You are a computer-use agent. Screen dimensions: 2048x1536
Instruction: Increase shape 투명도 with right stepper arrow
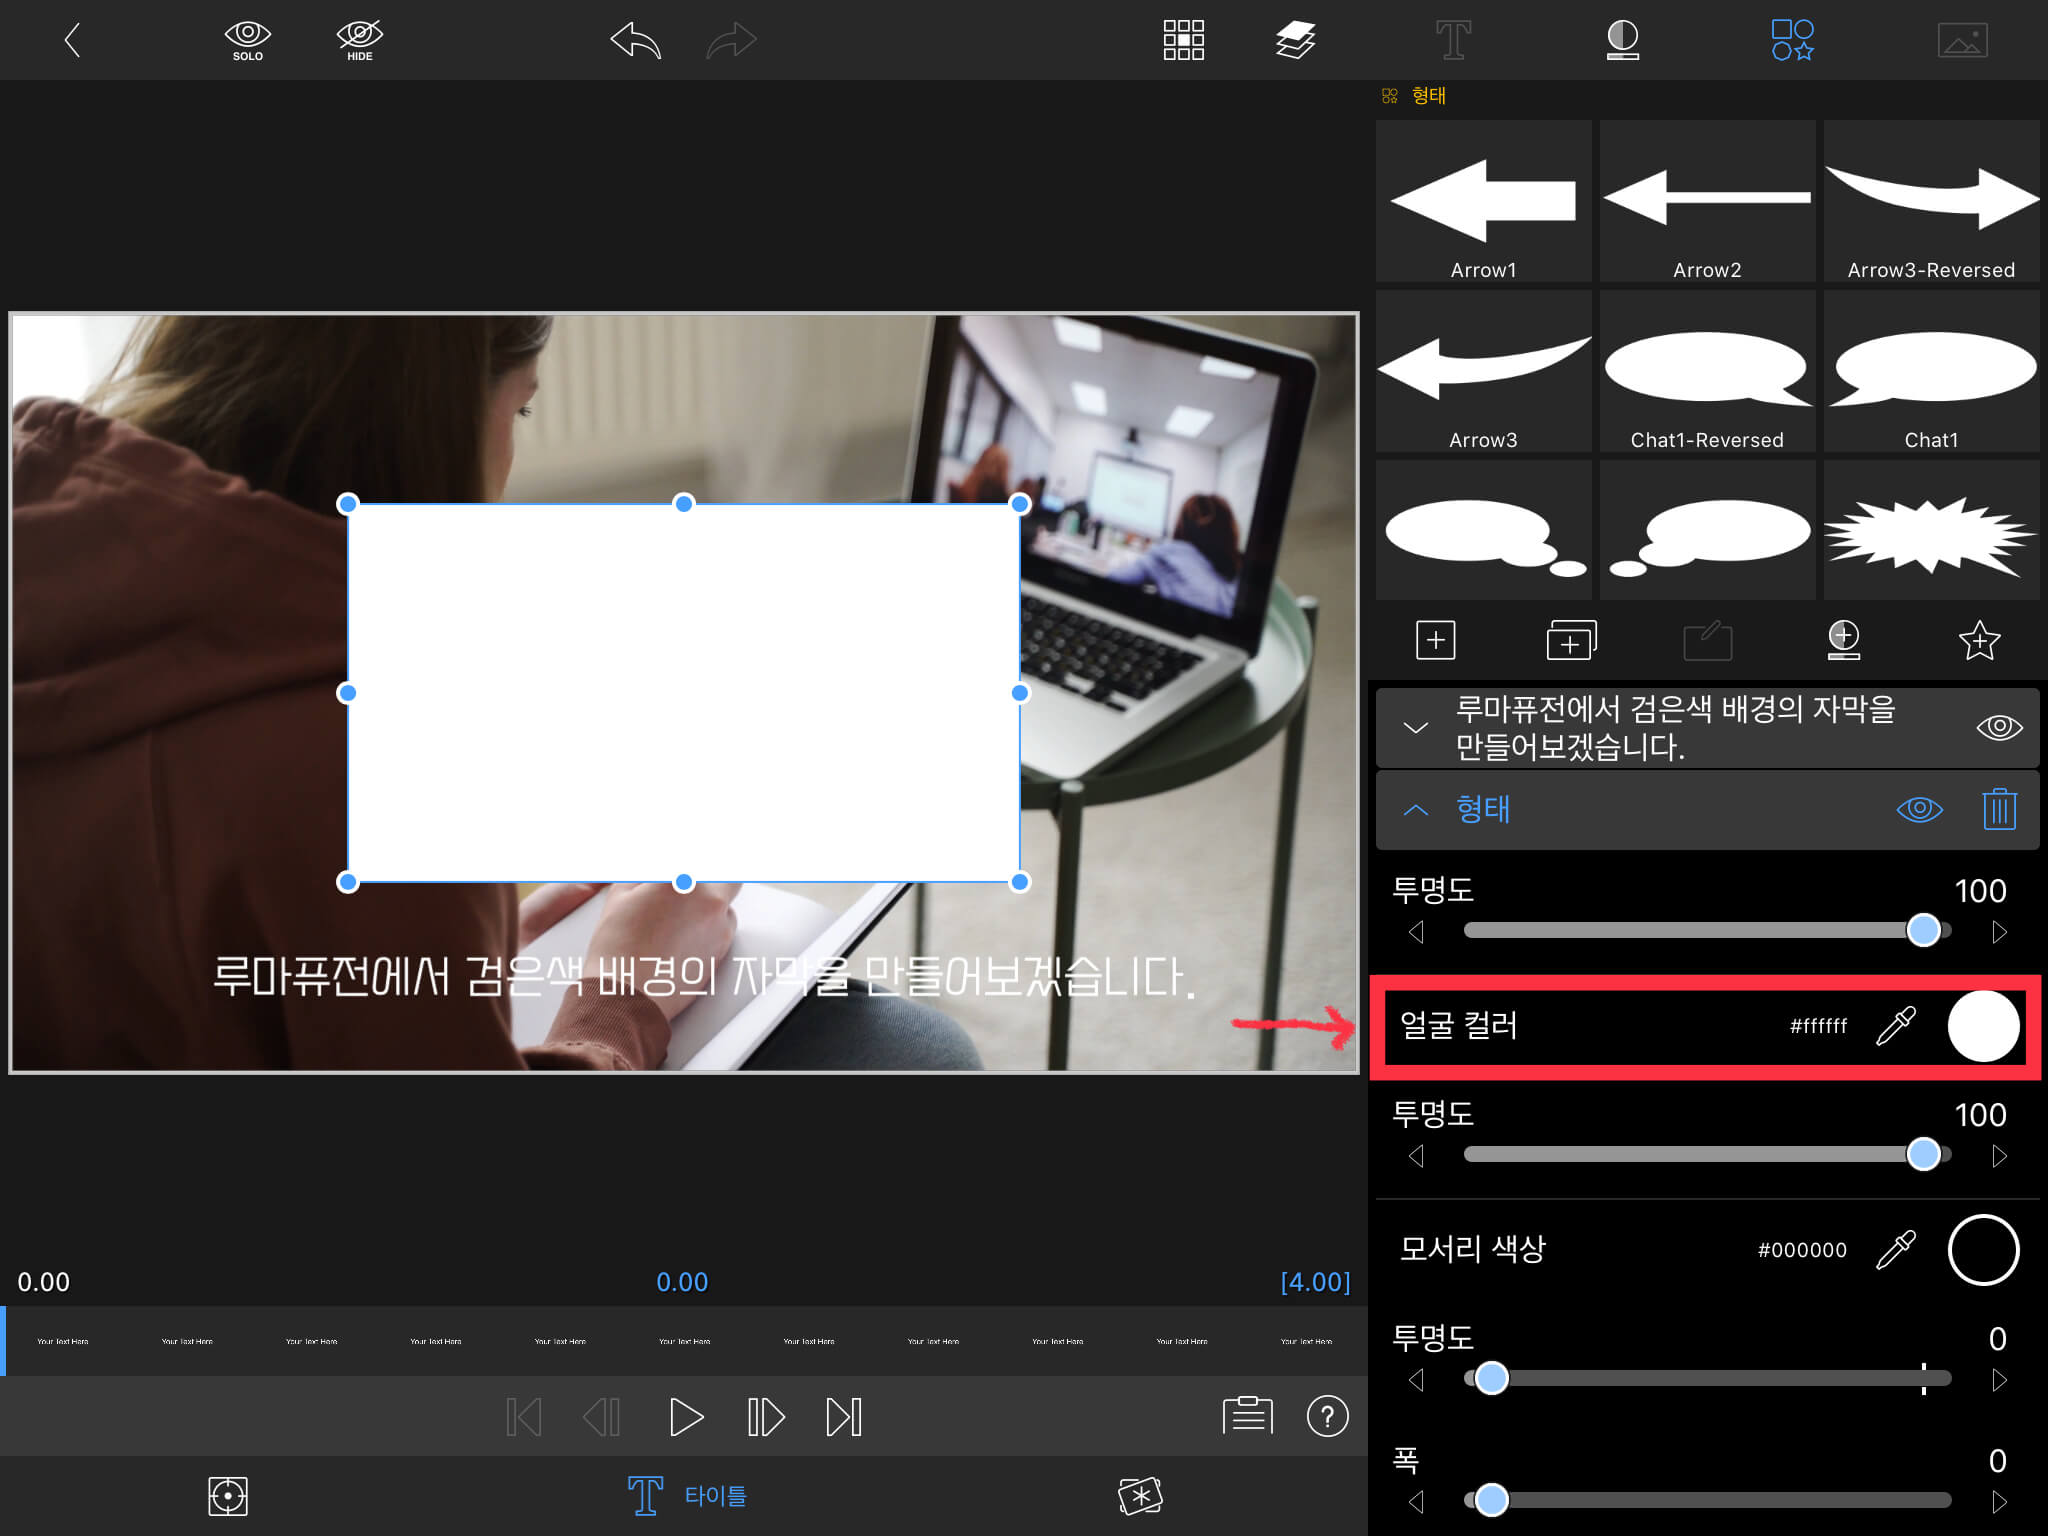click(x=1999, y=932)
